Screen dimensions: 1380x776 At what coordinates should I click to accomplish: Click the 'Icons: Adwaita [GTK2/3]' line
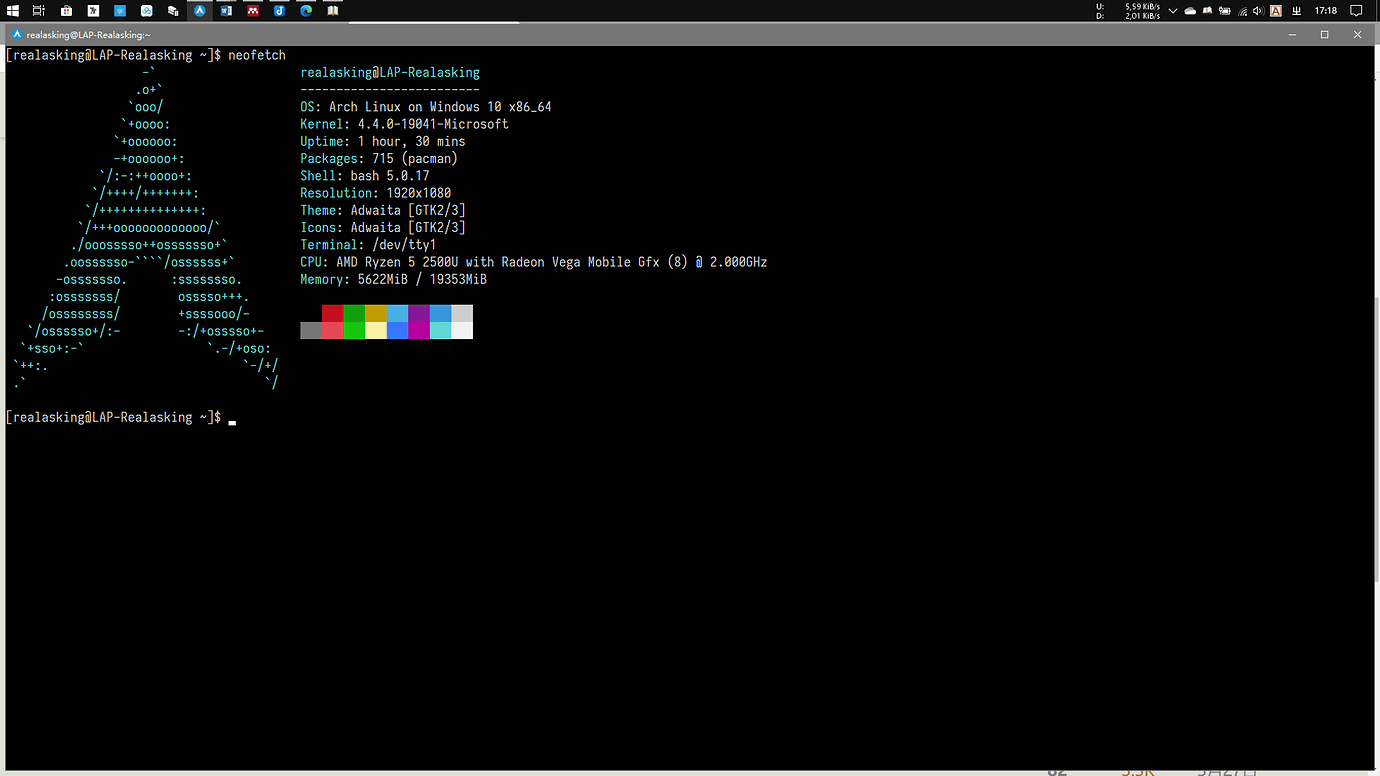[383, 227]
